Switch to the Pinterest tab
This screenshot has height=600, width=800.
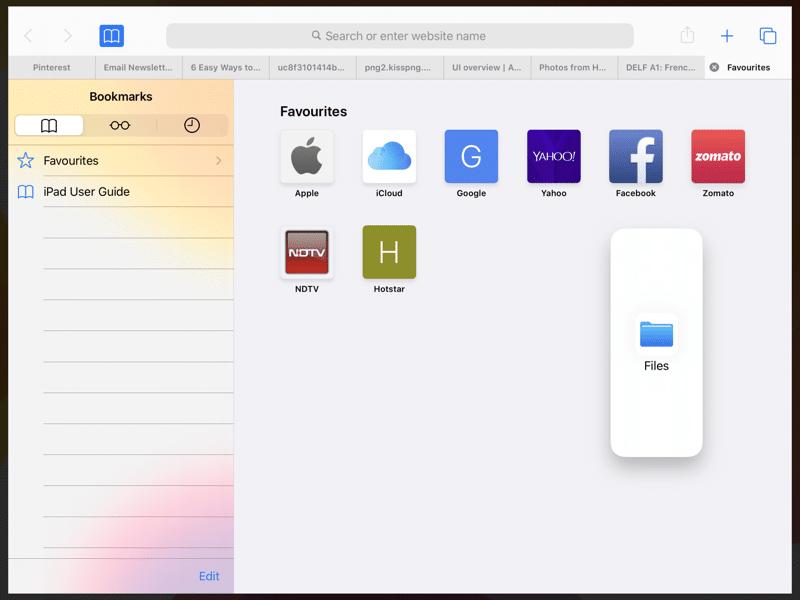click(x=51, y=67)
